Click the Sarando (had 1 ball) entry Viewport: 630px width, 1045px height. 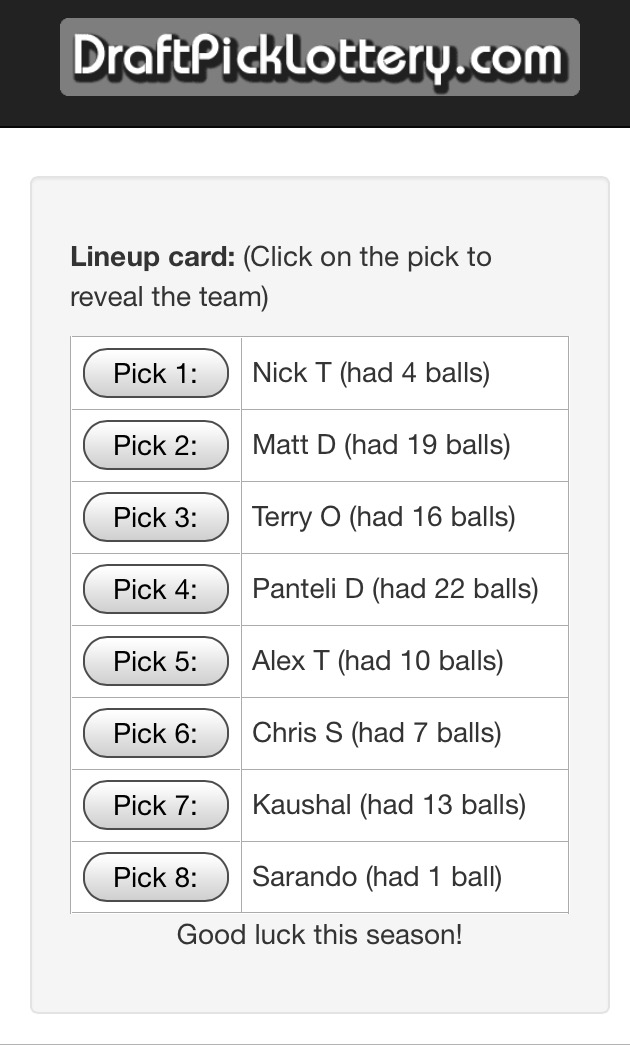(377, 877)
